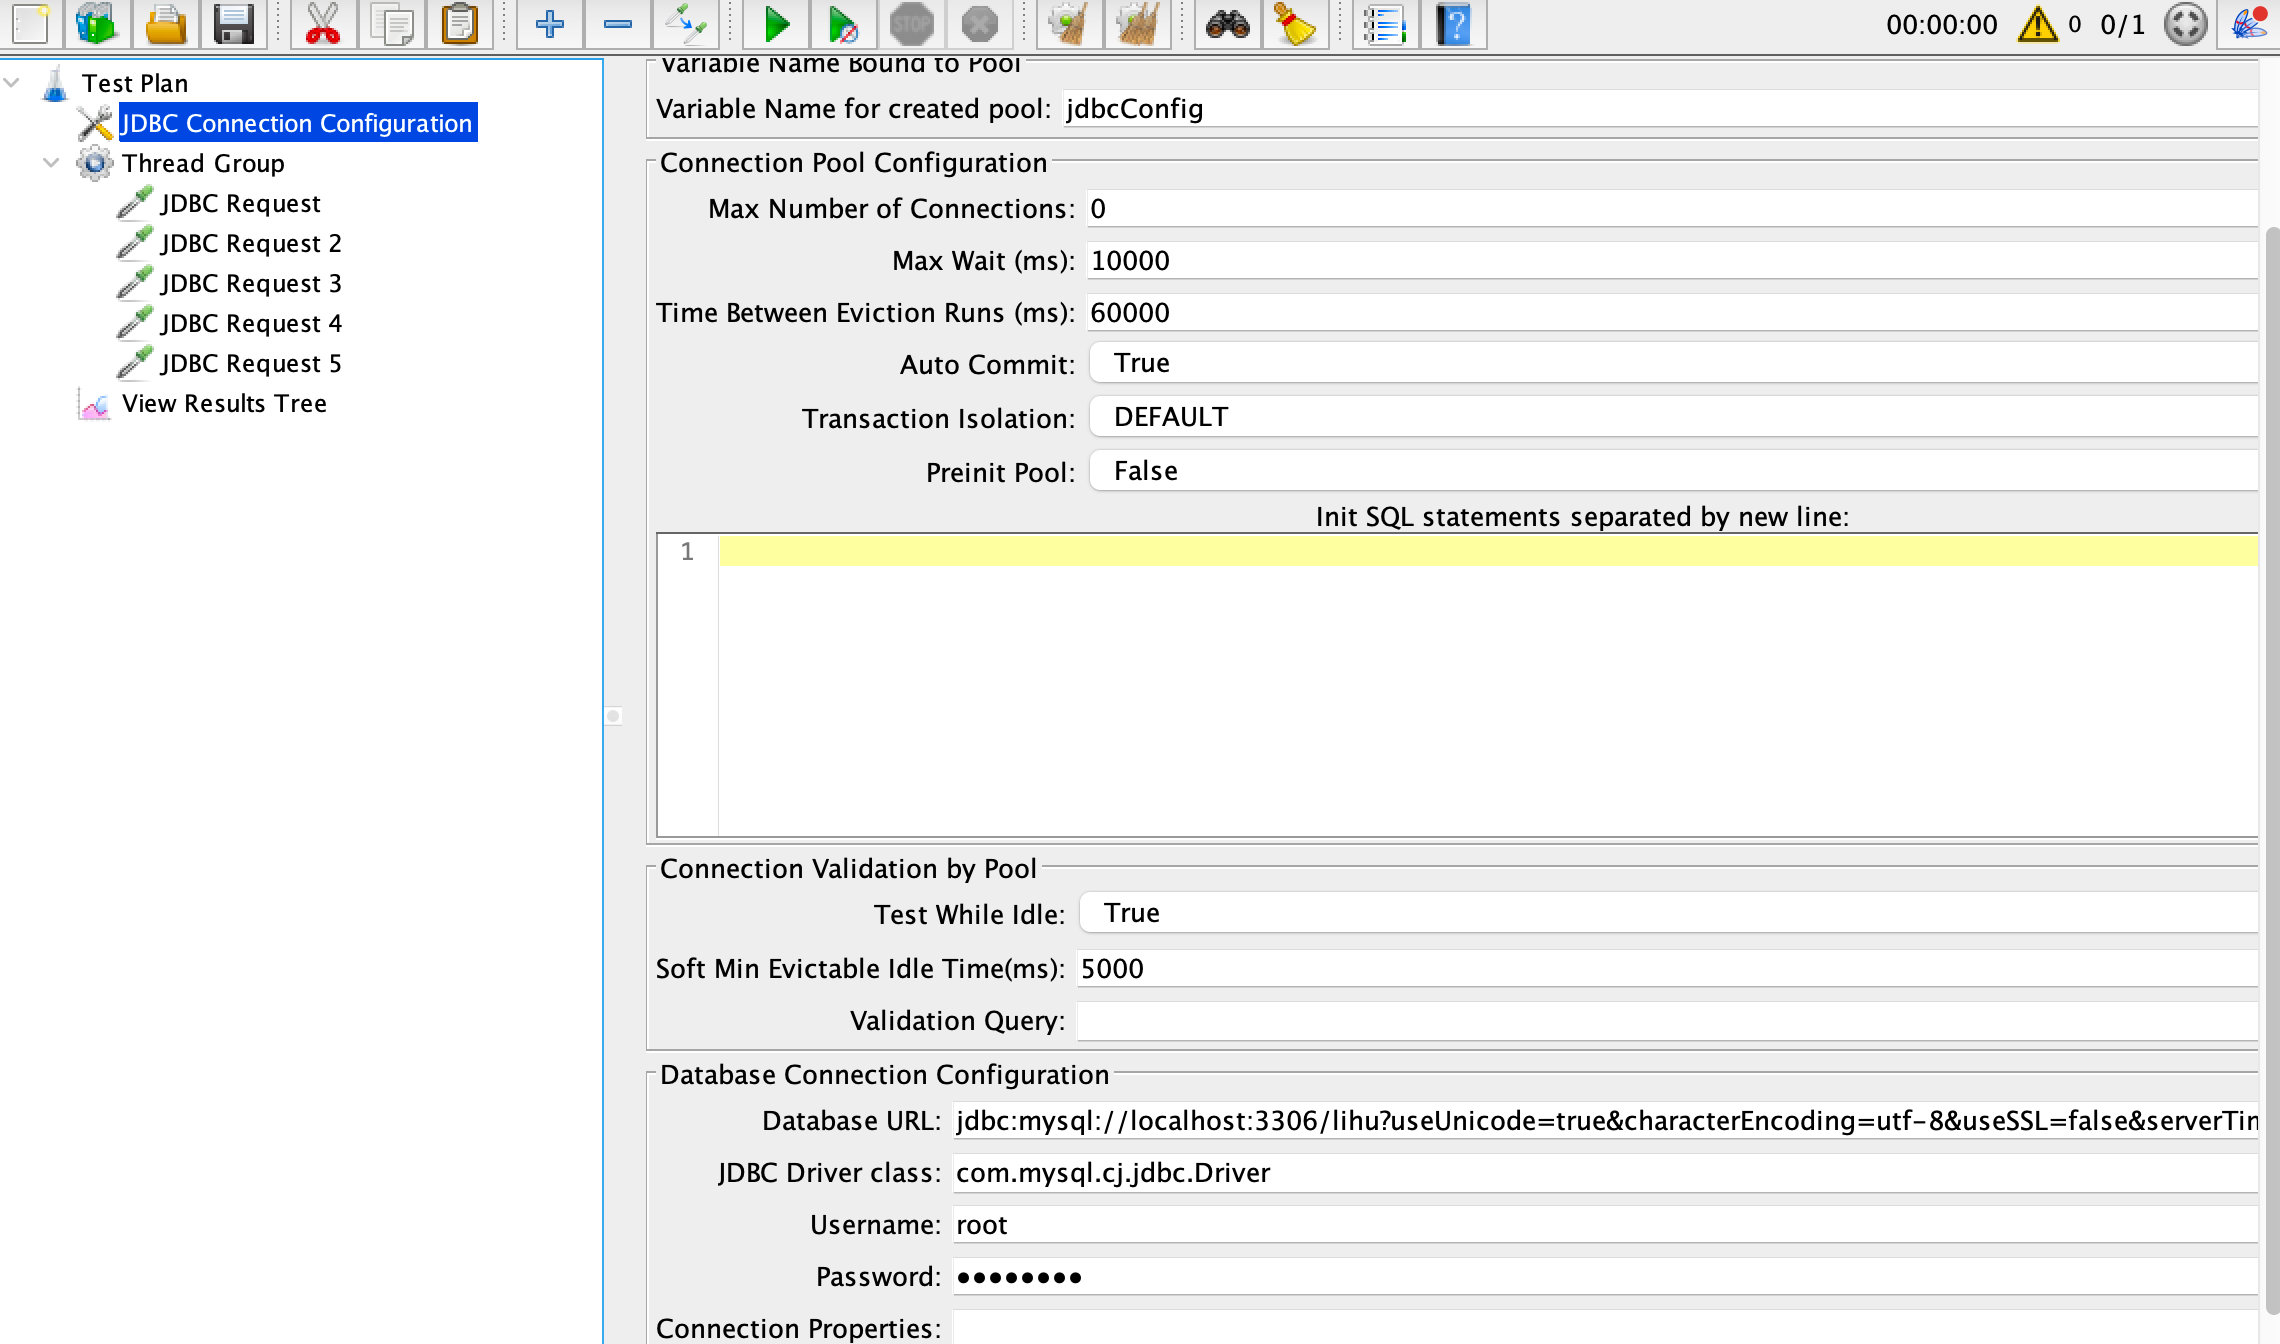This screenshot has height=1344, width=2280.
Task: Click the green Start test button
Action: (776, 24)
